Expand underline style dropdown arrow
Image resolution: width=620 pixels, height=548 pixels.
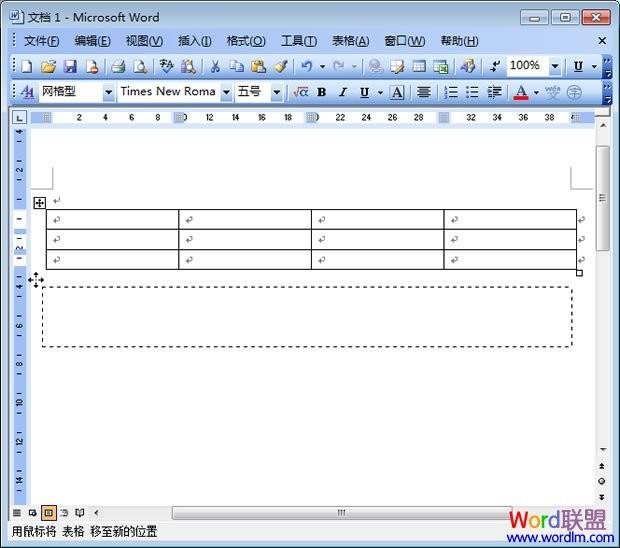pos(380,93)
